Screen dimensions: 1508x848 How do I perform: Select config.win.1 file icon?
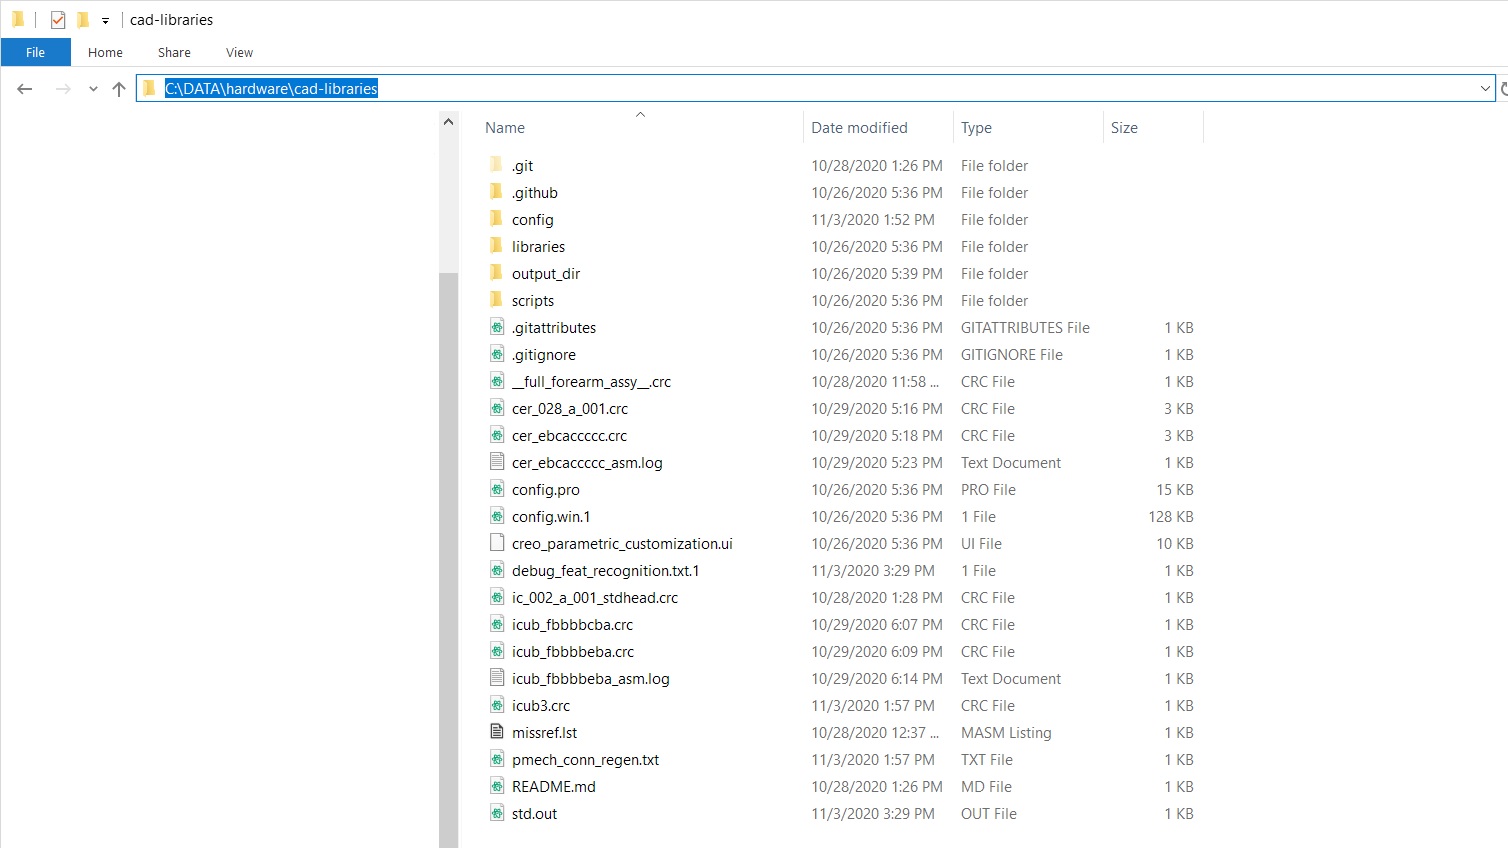pos(497,516)
